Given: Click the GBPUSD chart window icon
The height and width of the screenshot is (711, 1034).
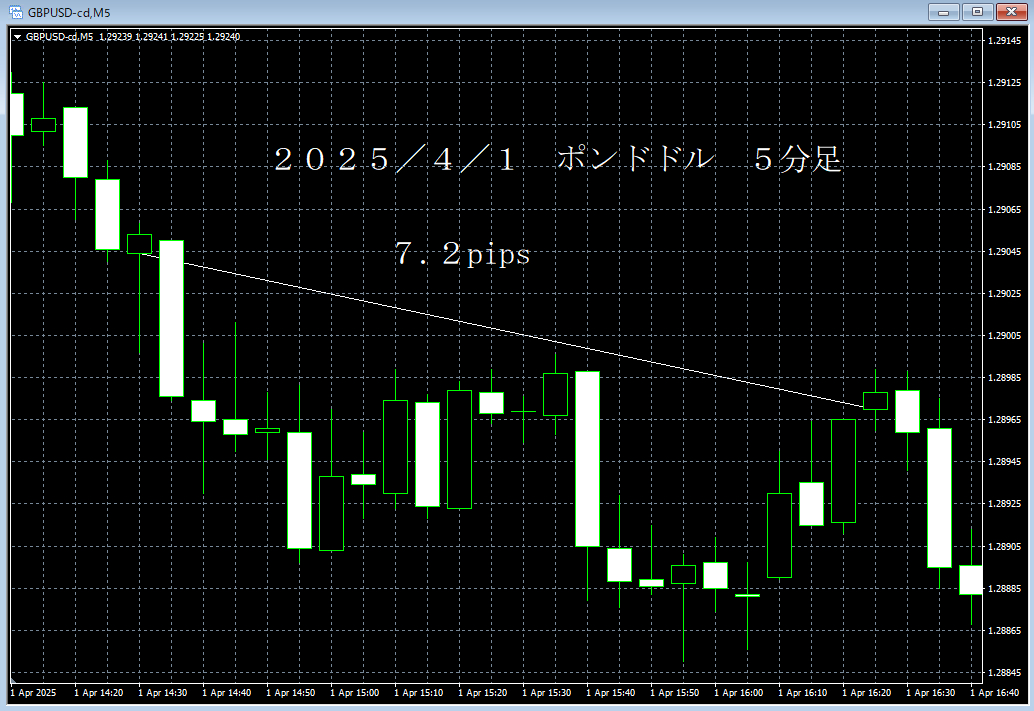Looking at the screenshot, I should (15, 12).
